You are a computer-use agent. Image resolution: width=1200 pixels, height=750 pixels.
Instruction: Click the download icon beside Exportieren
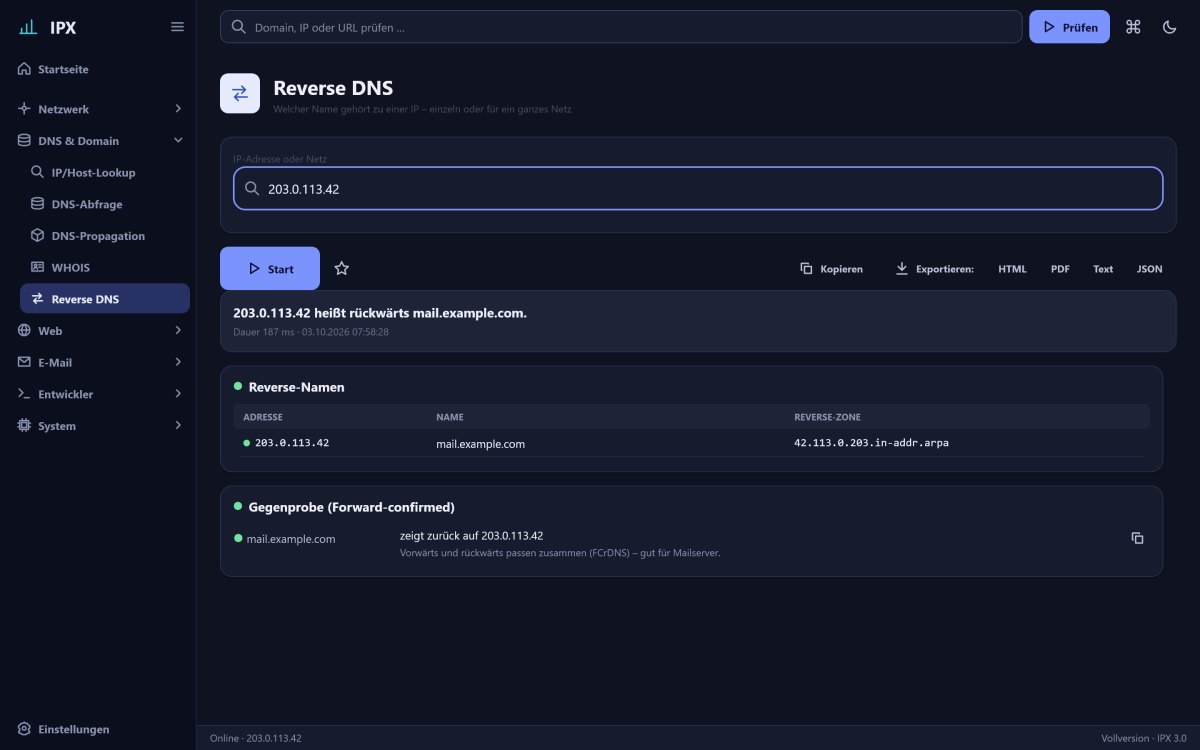[901, 268]
